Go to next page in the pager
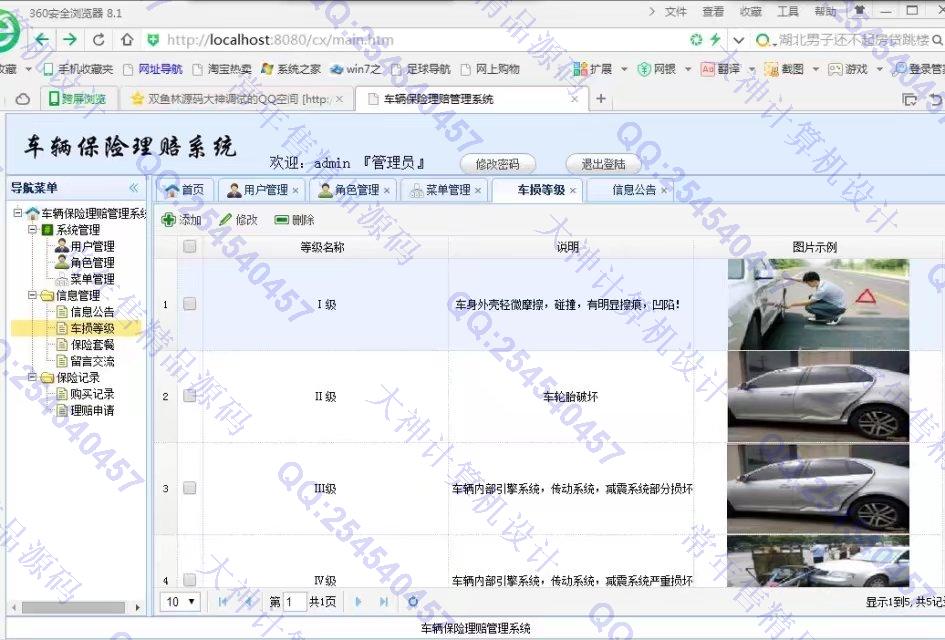 point(359,601)
